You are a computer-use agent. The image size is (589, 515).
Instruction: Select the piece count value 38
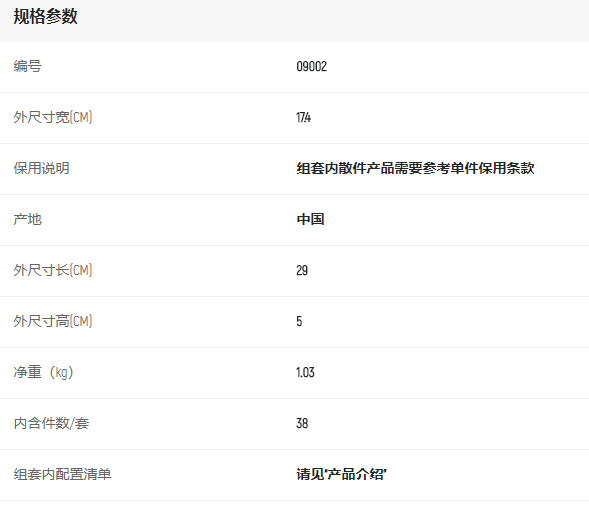[302, 424]
